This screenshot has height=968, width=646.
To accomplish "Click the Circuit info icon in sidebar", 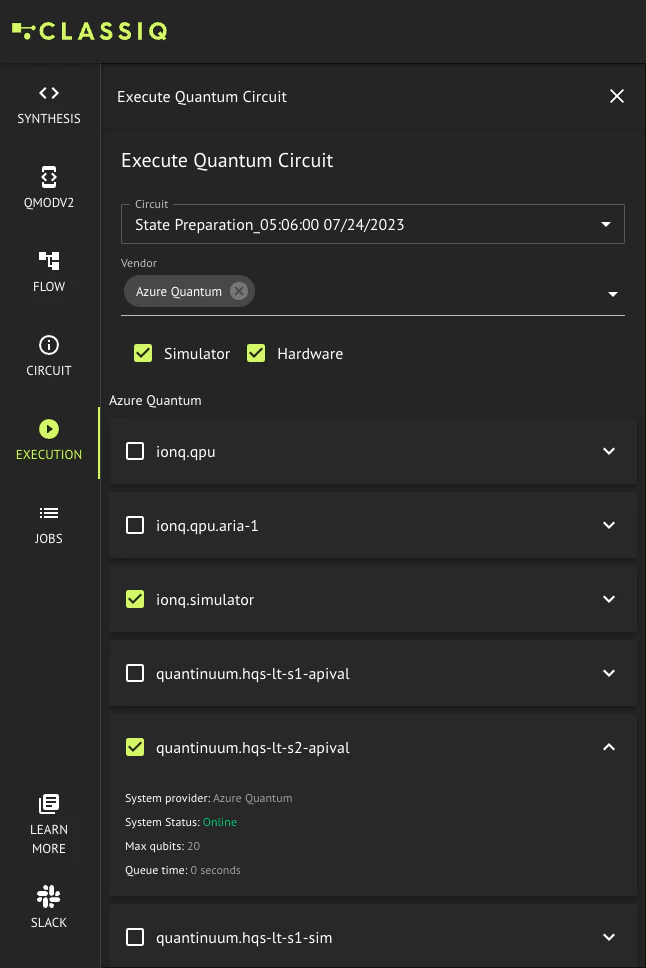I will click(x=48, y=354).
